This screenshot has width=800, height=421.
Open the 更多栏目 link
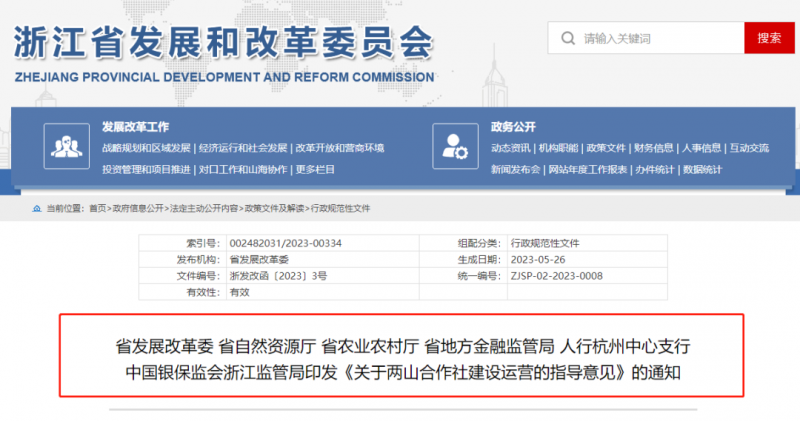pos(315,169)
